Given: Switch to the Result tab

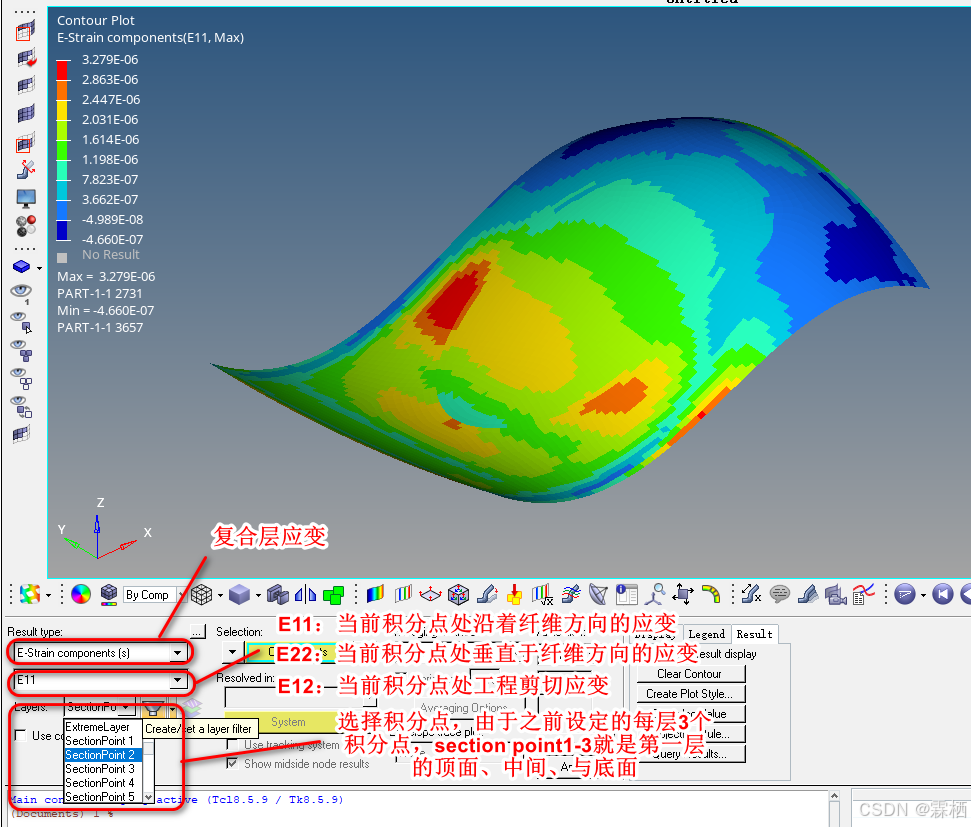Looking at the screenshot, I should 754,634.
